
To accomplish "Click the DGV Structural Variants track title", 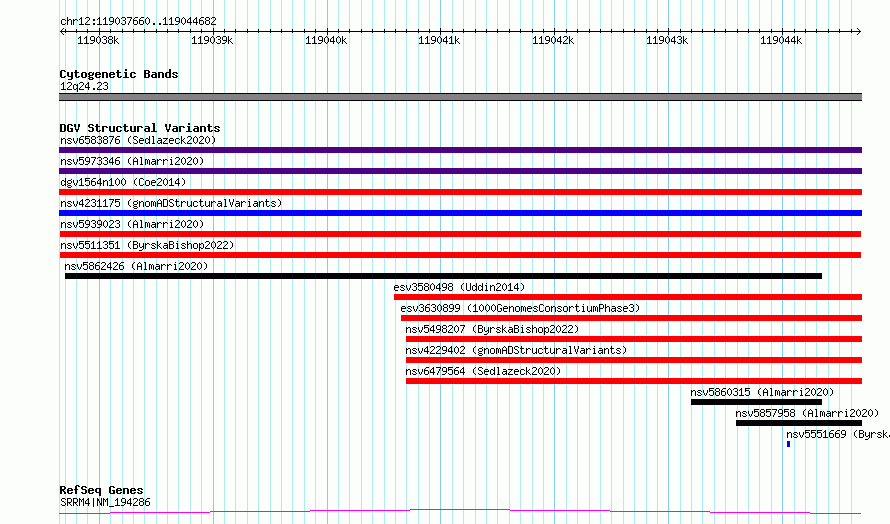I will pyautogui.click(x=140, y=128).
